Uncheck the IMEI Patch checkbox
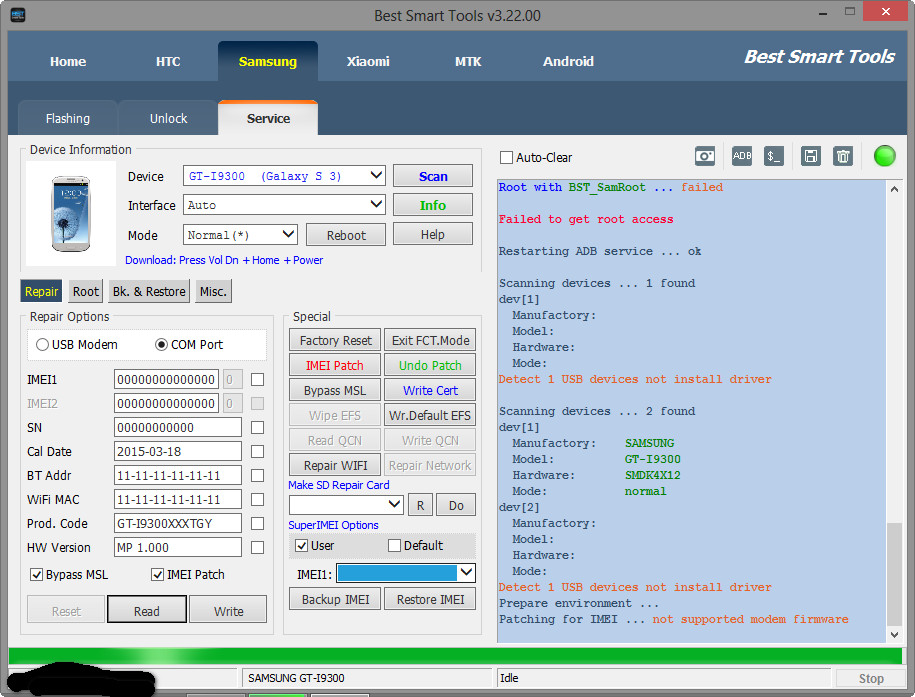The width and height of the screenshot is (915, 697). [157, 574]
